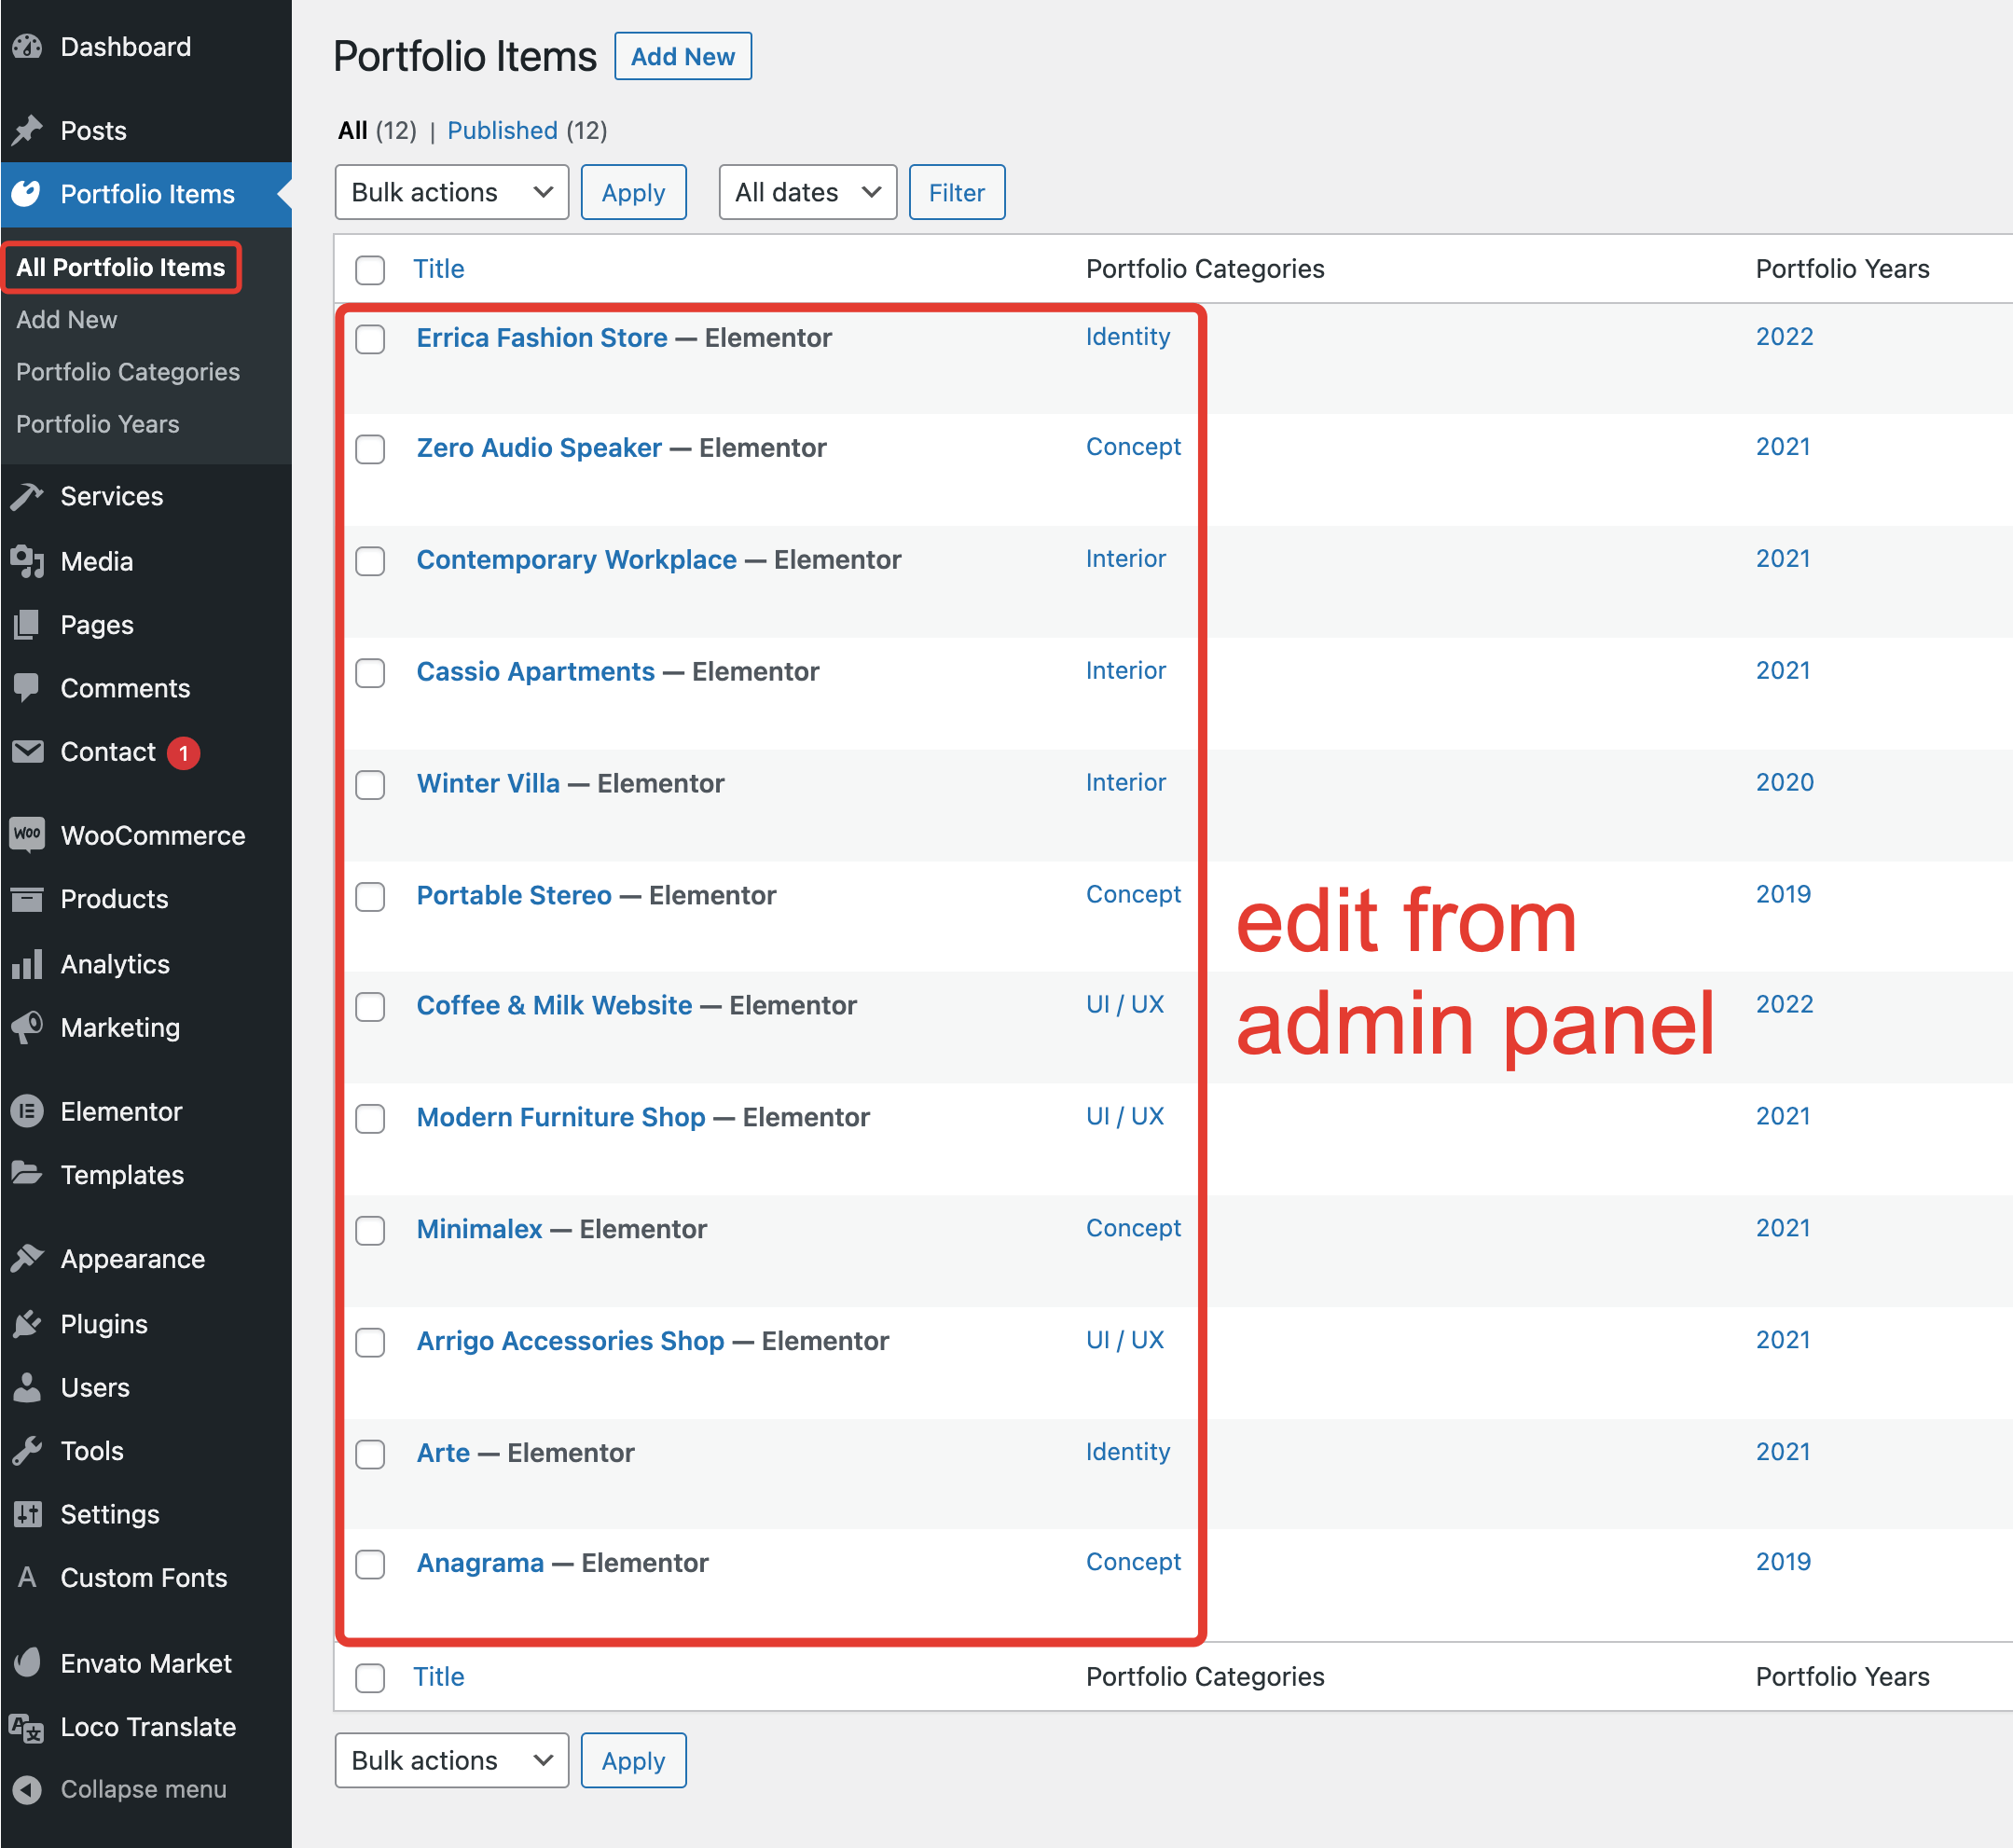Switch to the Published filter view
The height and width of the screenshot is (1848, 2013).
(x=502, y=131)
